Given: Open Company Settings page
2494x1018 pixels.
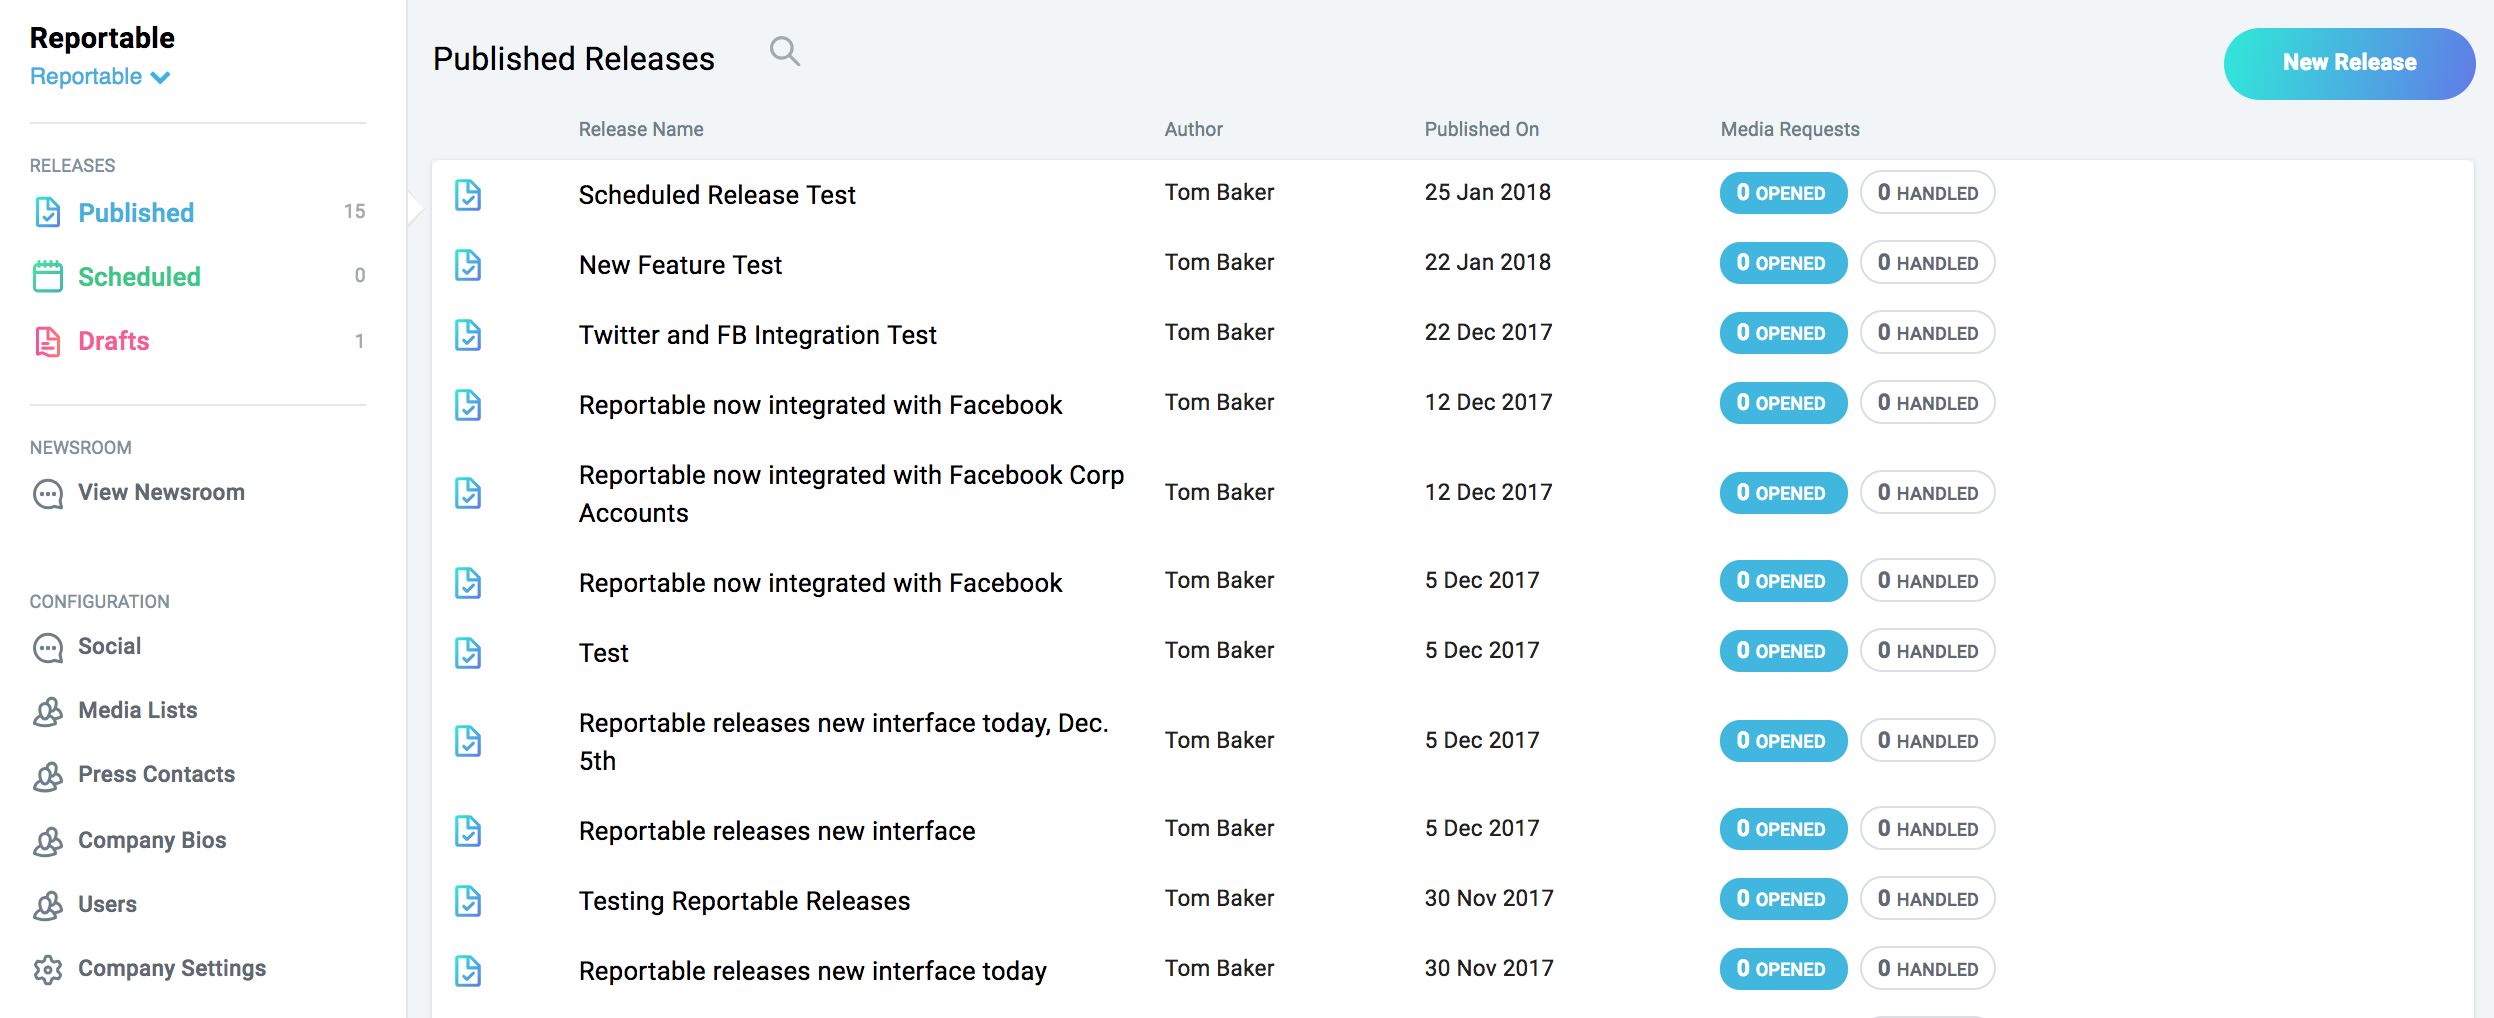Looking at the screenshot, I should (172, 968).
